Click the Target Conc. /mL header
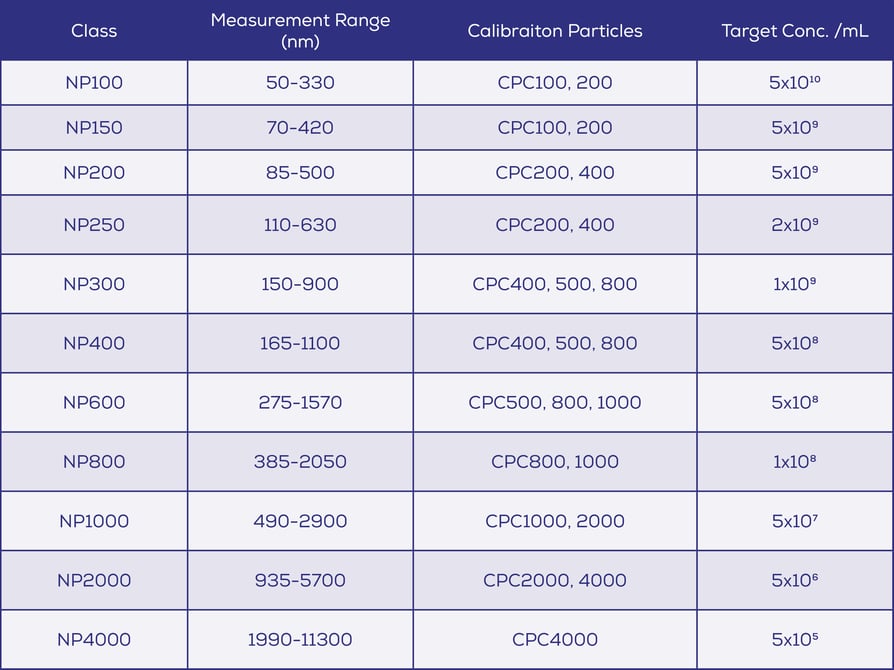 coord(795,30)
